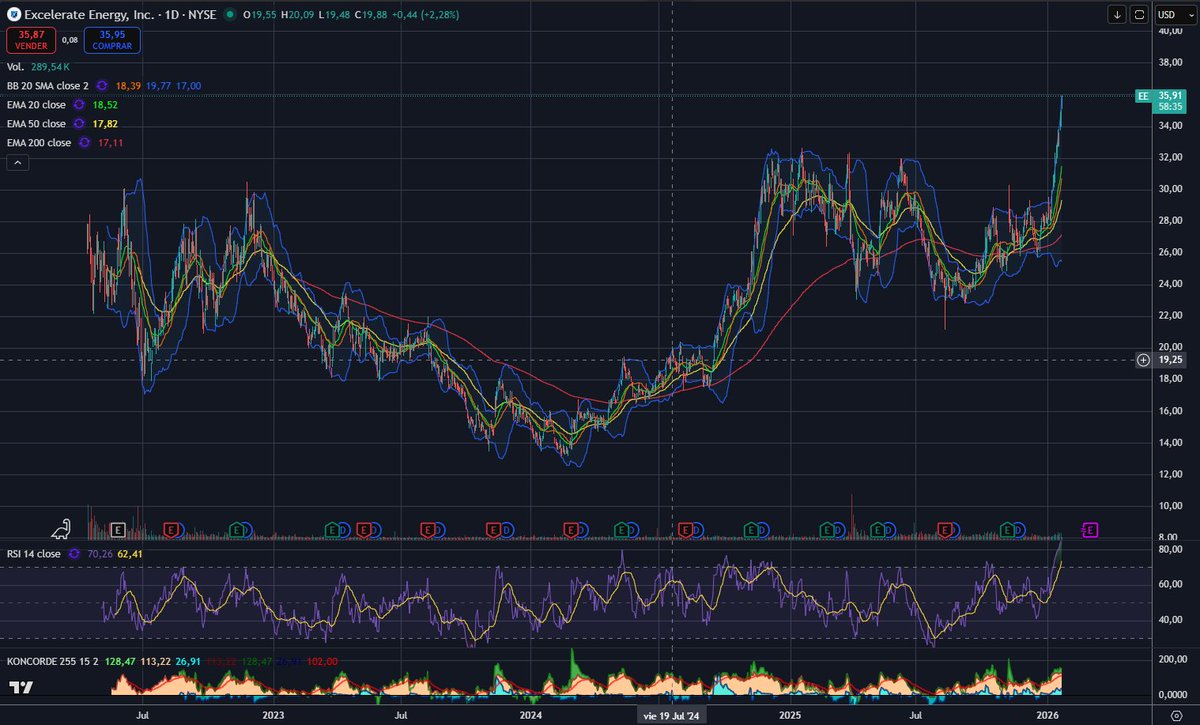Screen dimensions: 1200x725
Task: Click the vie 19 Jul '24 date label
Action: click(x=672, y=716)
